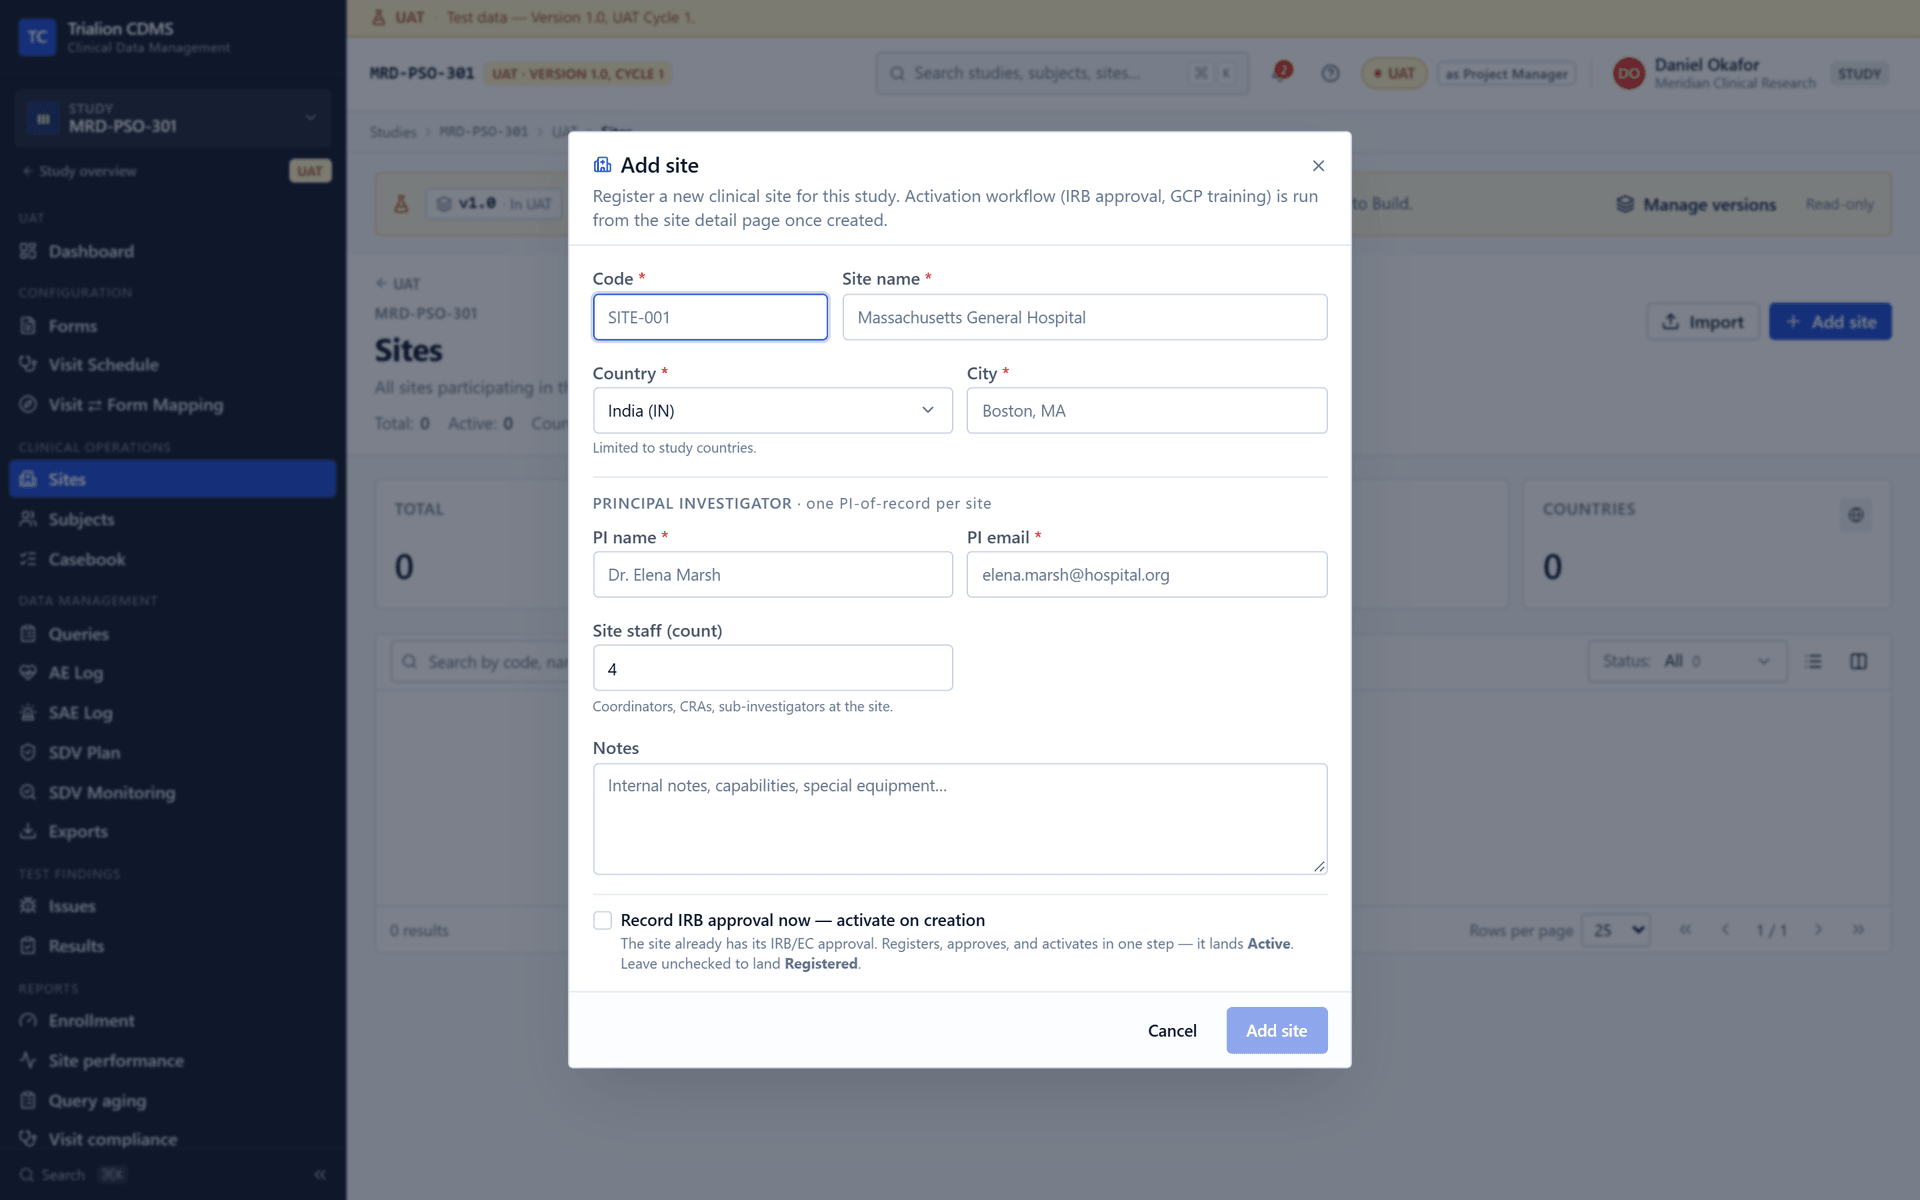Open Visit Schedule in sidebar
Viewport: 1920px width, 1200px height.
(173, 365)
